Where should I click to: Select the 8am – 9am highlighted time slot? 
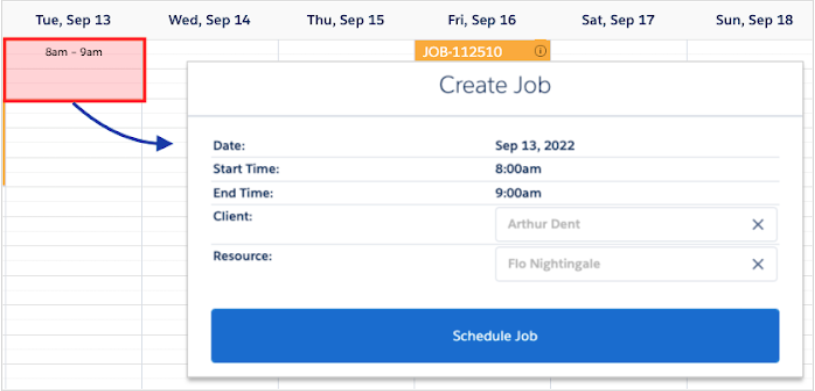[74, 70]
